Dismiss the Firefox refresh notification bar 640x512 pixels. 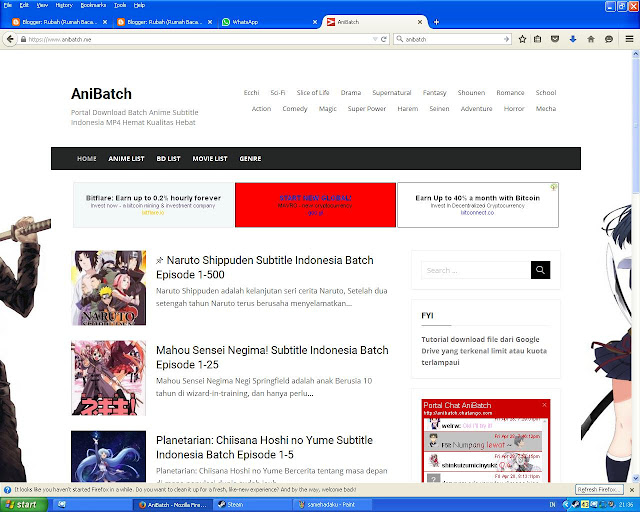click(x=632, y=490)
